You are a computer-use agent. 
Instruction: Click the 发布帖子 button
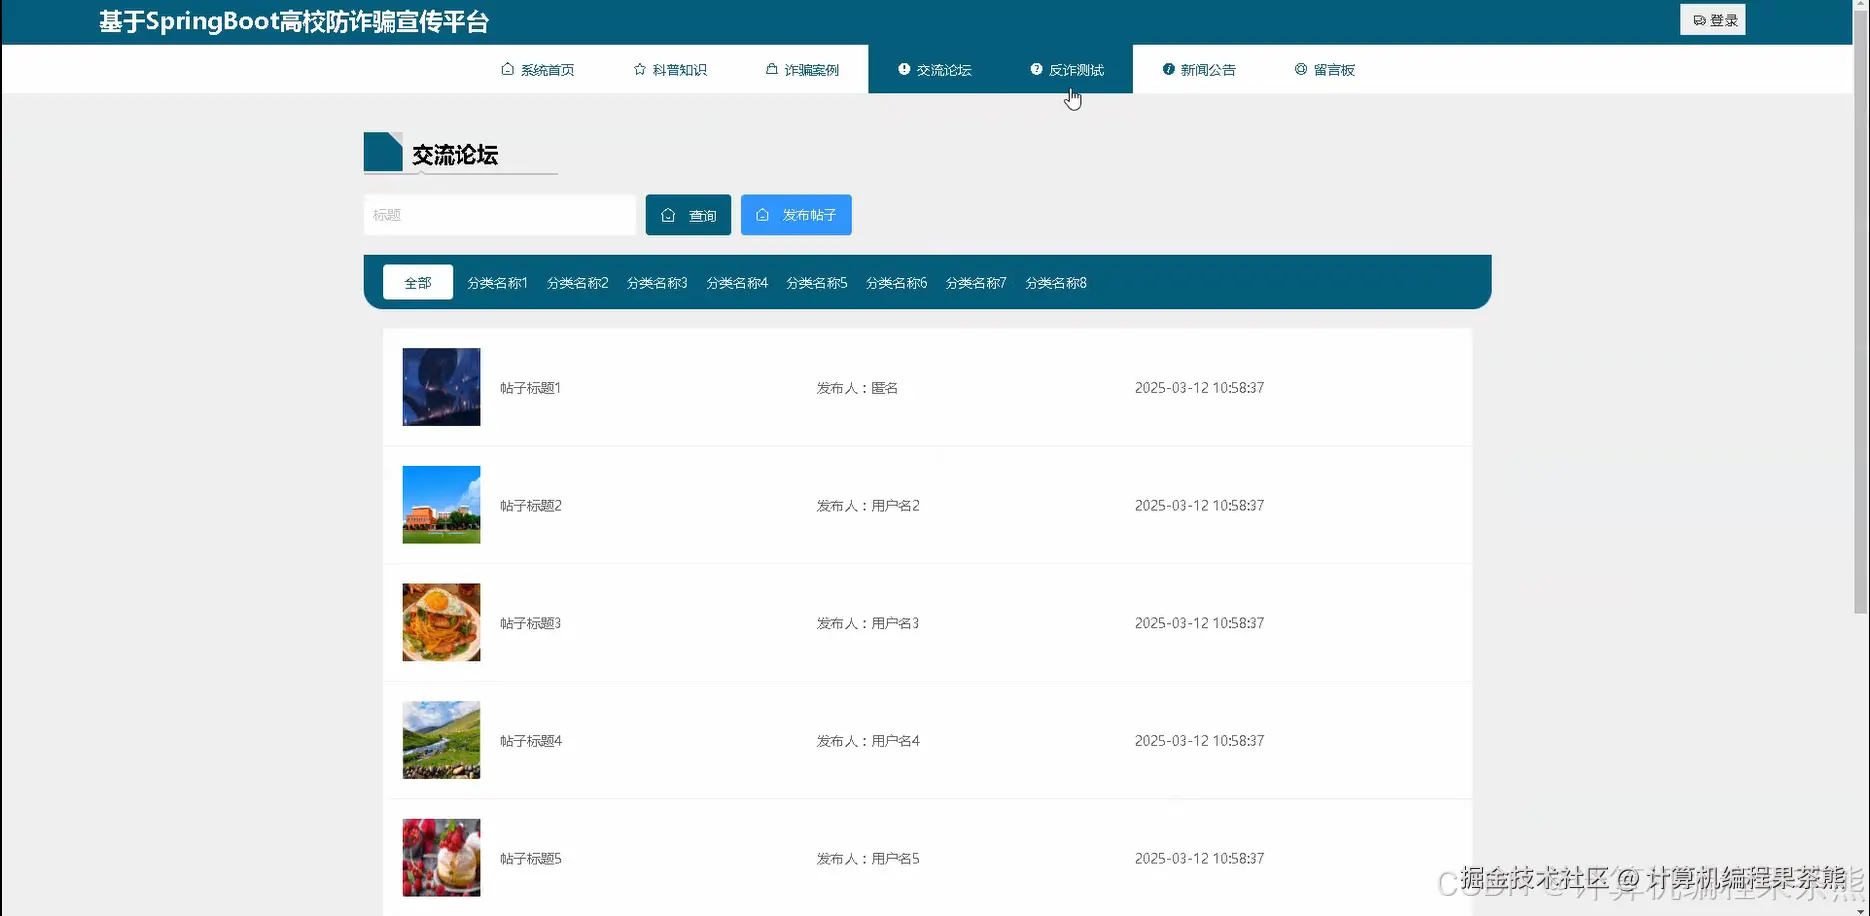click(x=796, y=214)
